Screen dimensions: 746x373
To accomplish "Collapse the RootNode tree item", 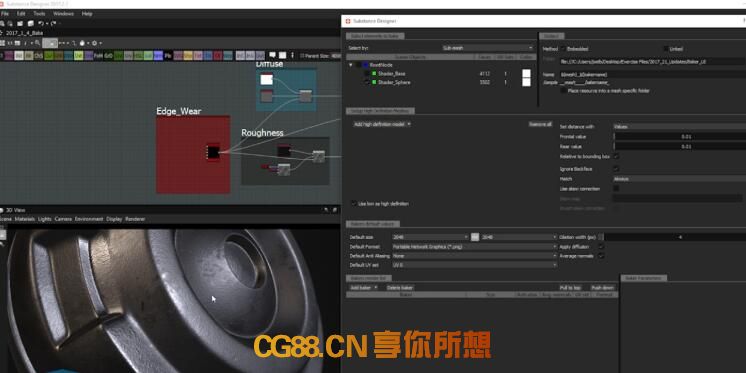I will click(351, 65).
